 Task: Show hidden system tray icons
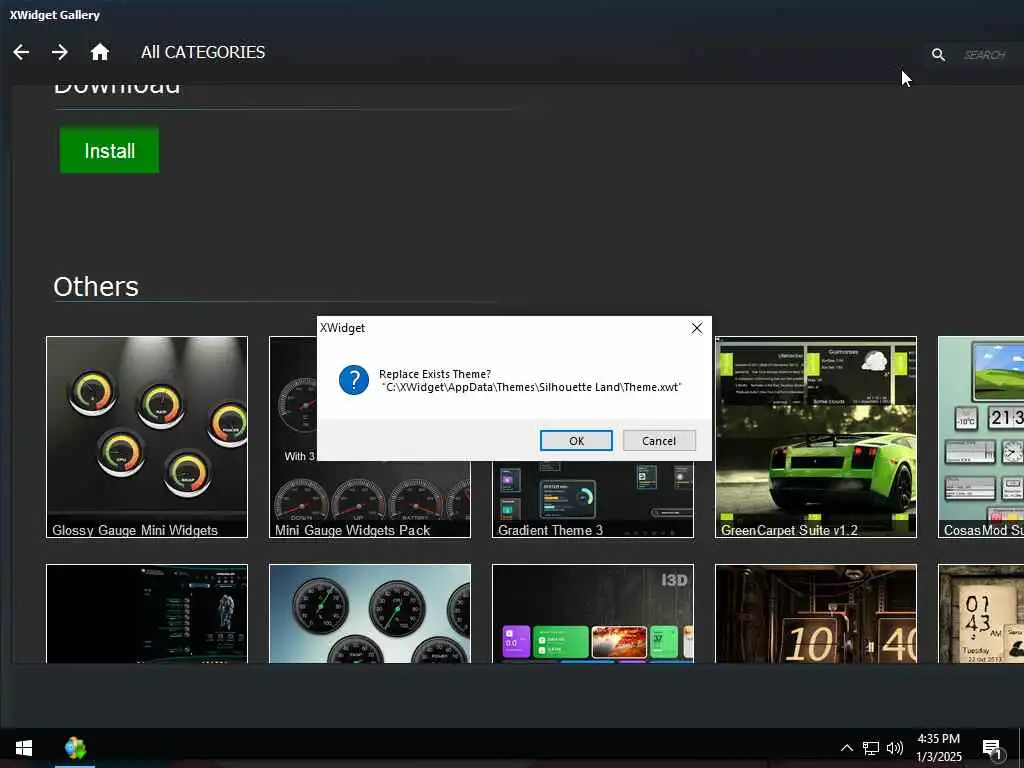click(846, 748)
